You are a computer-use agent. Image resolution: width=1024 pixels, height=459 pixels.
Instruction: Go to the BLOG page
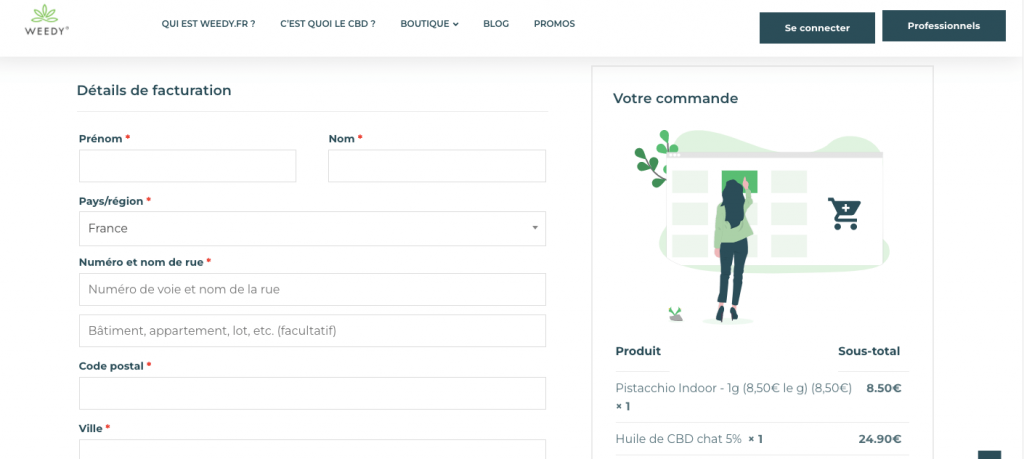click(x=496, y=24)
